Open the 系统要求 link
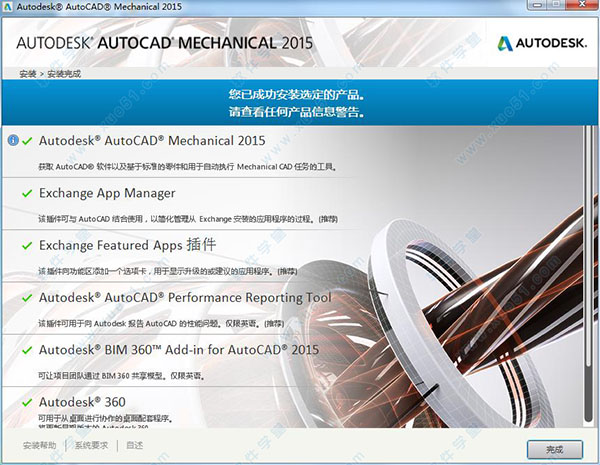 click(x=91, y=445)
